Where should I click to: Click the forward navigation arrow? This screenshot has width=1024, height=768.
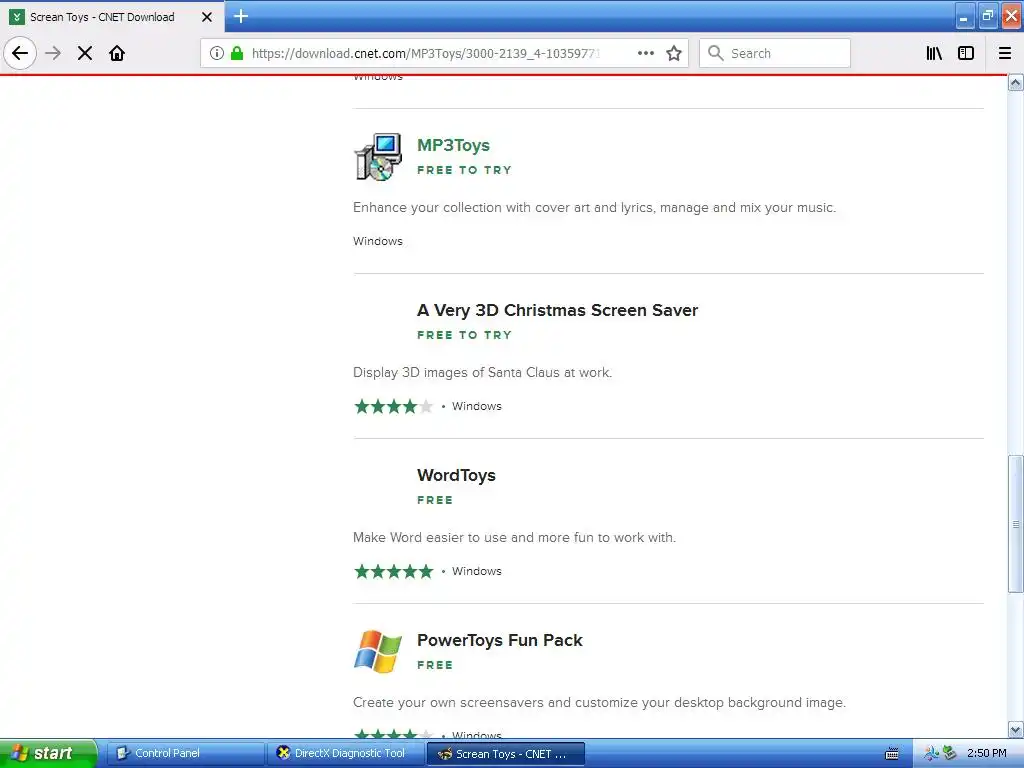pos(53,53)
